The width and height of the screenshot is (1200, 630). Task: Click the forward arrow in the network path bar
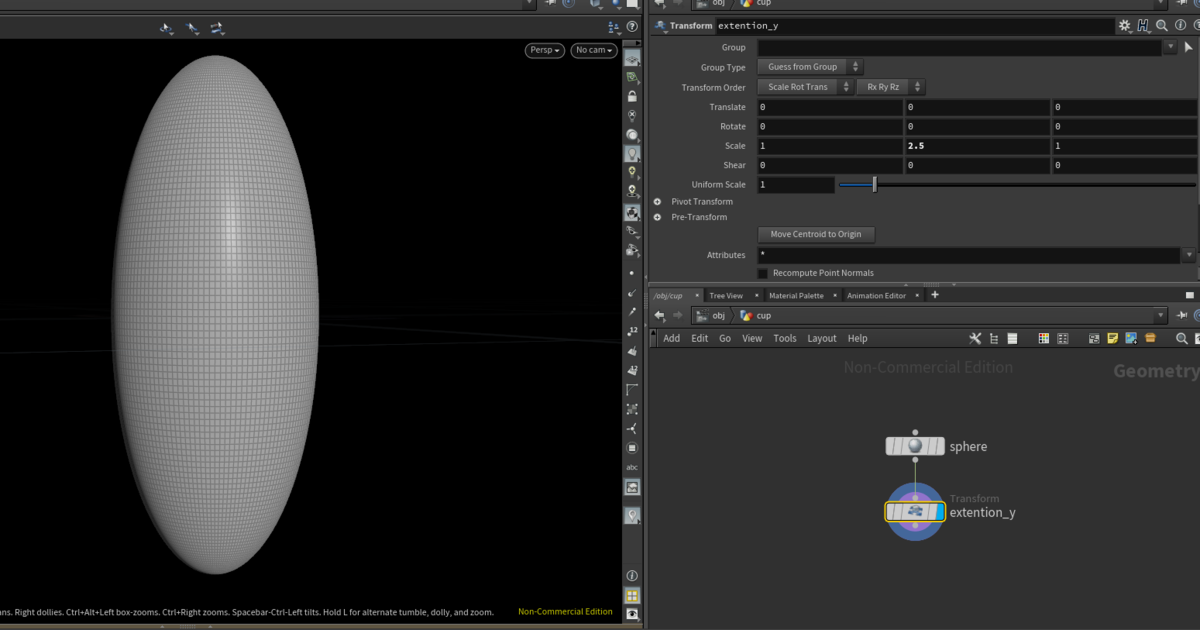point(679,316)
